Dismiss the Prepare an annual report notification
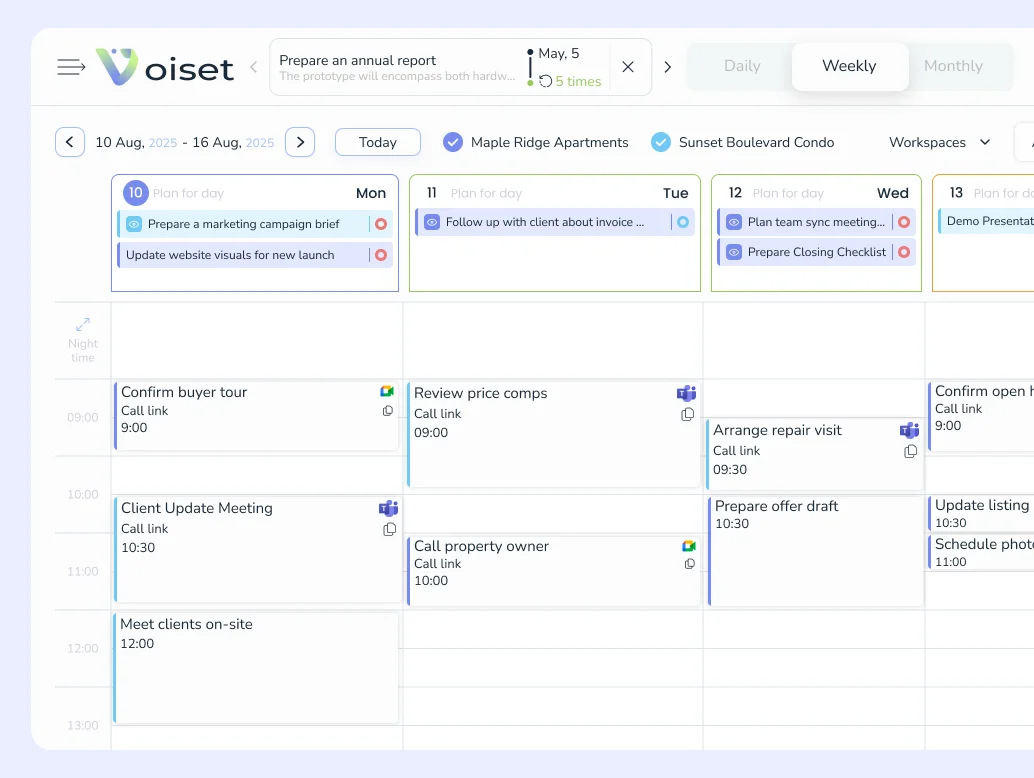 coord(628,67)
